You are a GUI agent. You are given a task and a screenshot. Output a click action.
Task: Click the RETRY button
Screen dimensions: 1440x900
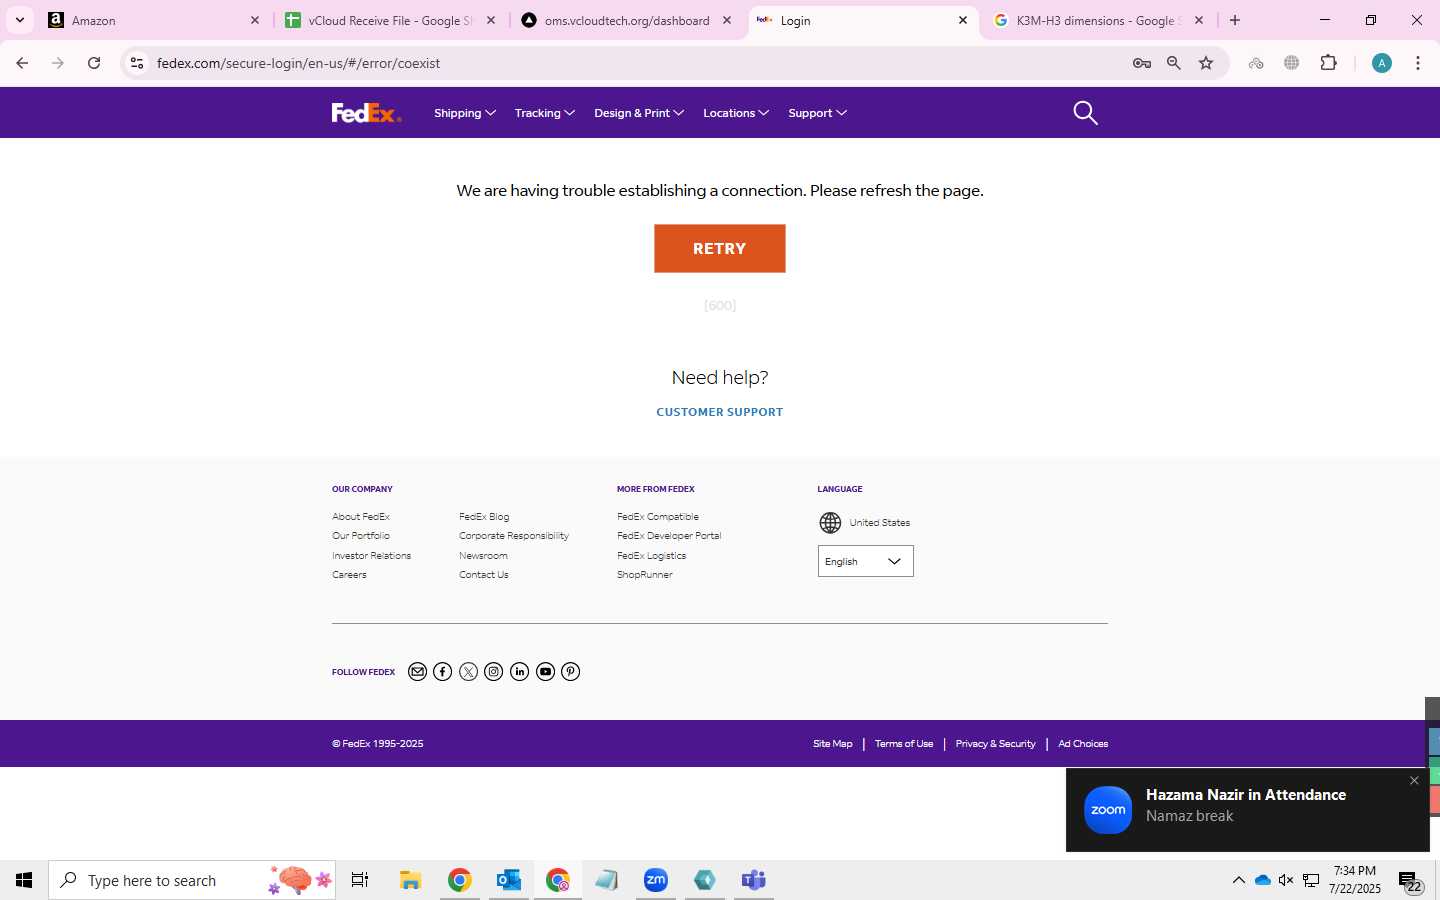click(x=720, y=248)
